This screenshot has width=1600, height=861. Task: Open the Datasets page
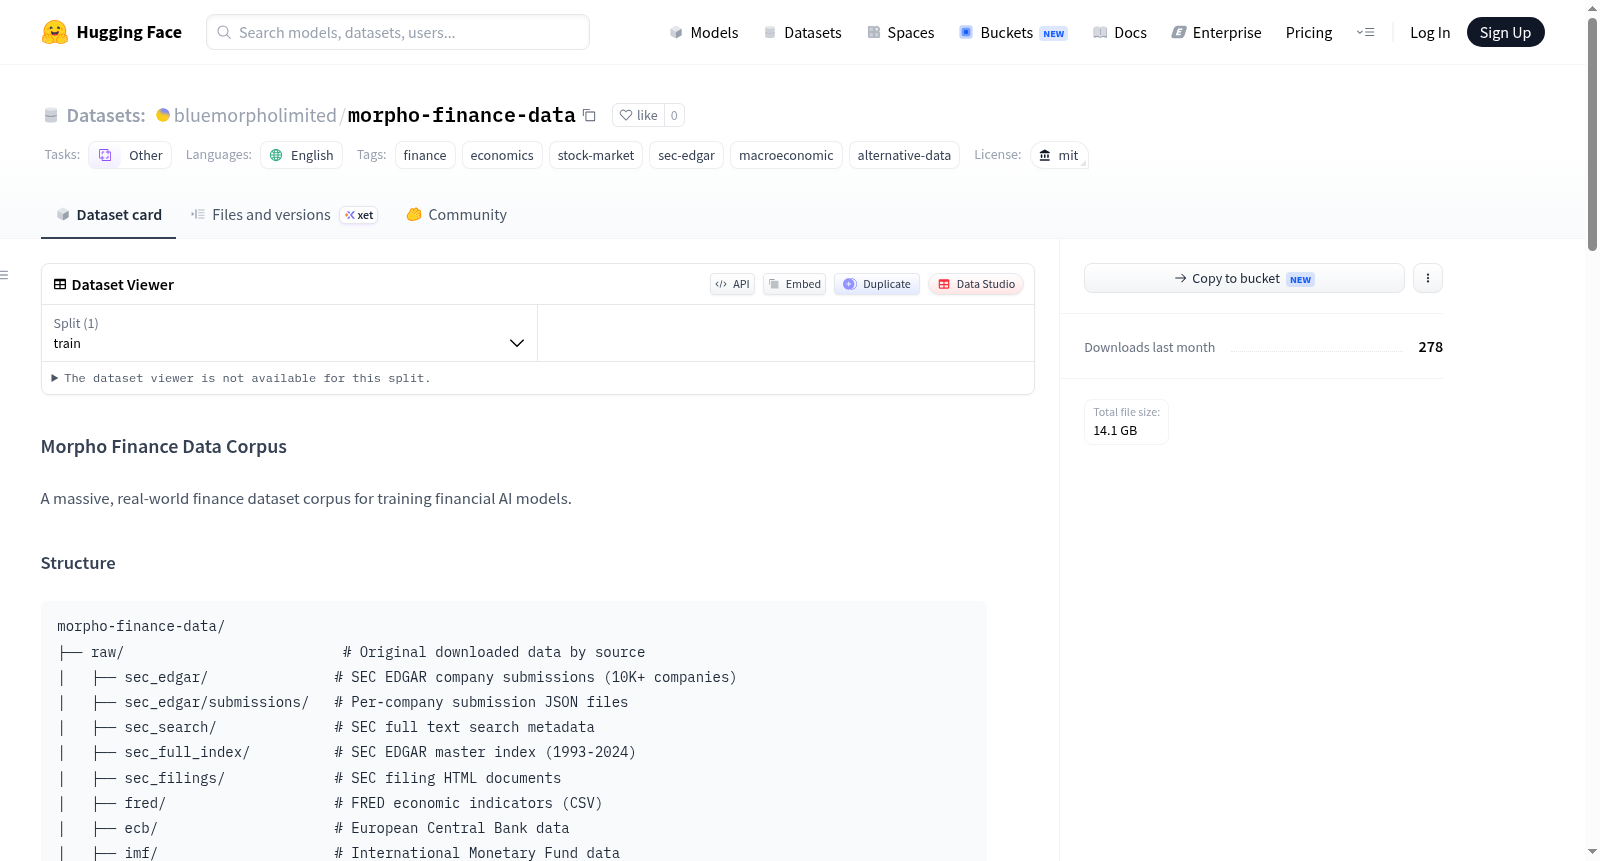coord(803,32)
